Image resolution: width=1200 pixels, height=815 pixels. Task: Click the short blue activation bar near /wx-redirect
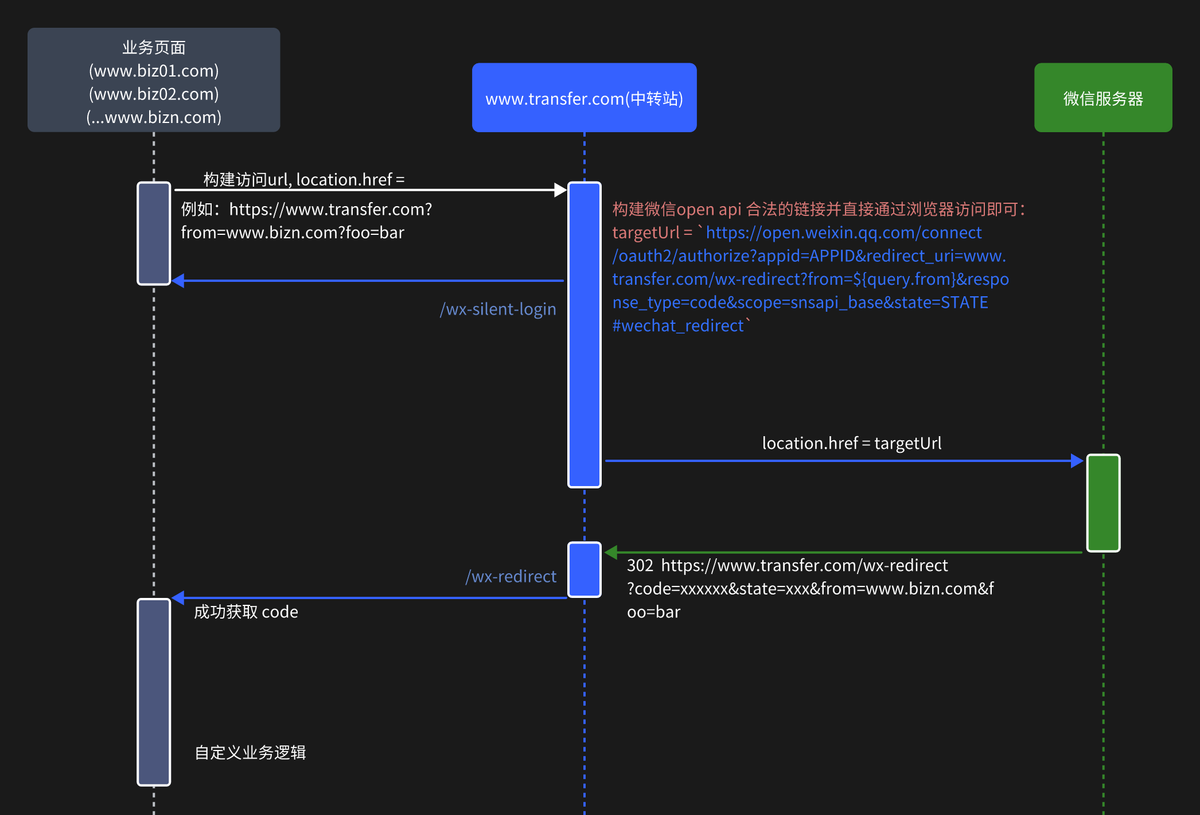[x=584, y=570]
